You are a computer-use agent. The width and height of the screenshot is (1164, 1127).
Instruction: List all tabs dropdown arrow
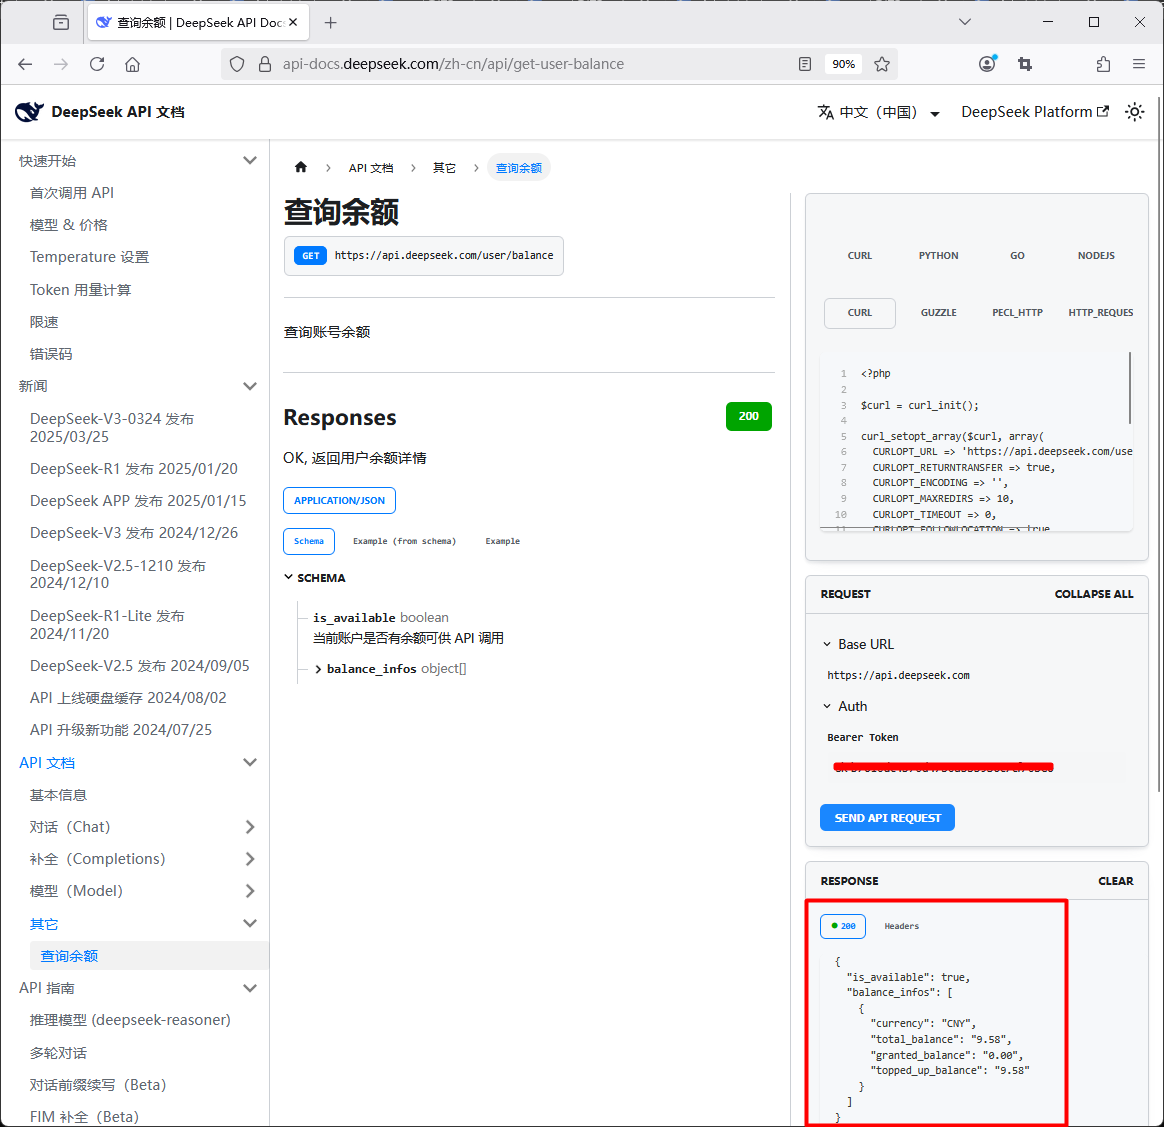pos(965,22)
